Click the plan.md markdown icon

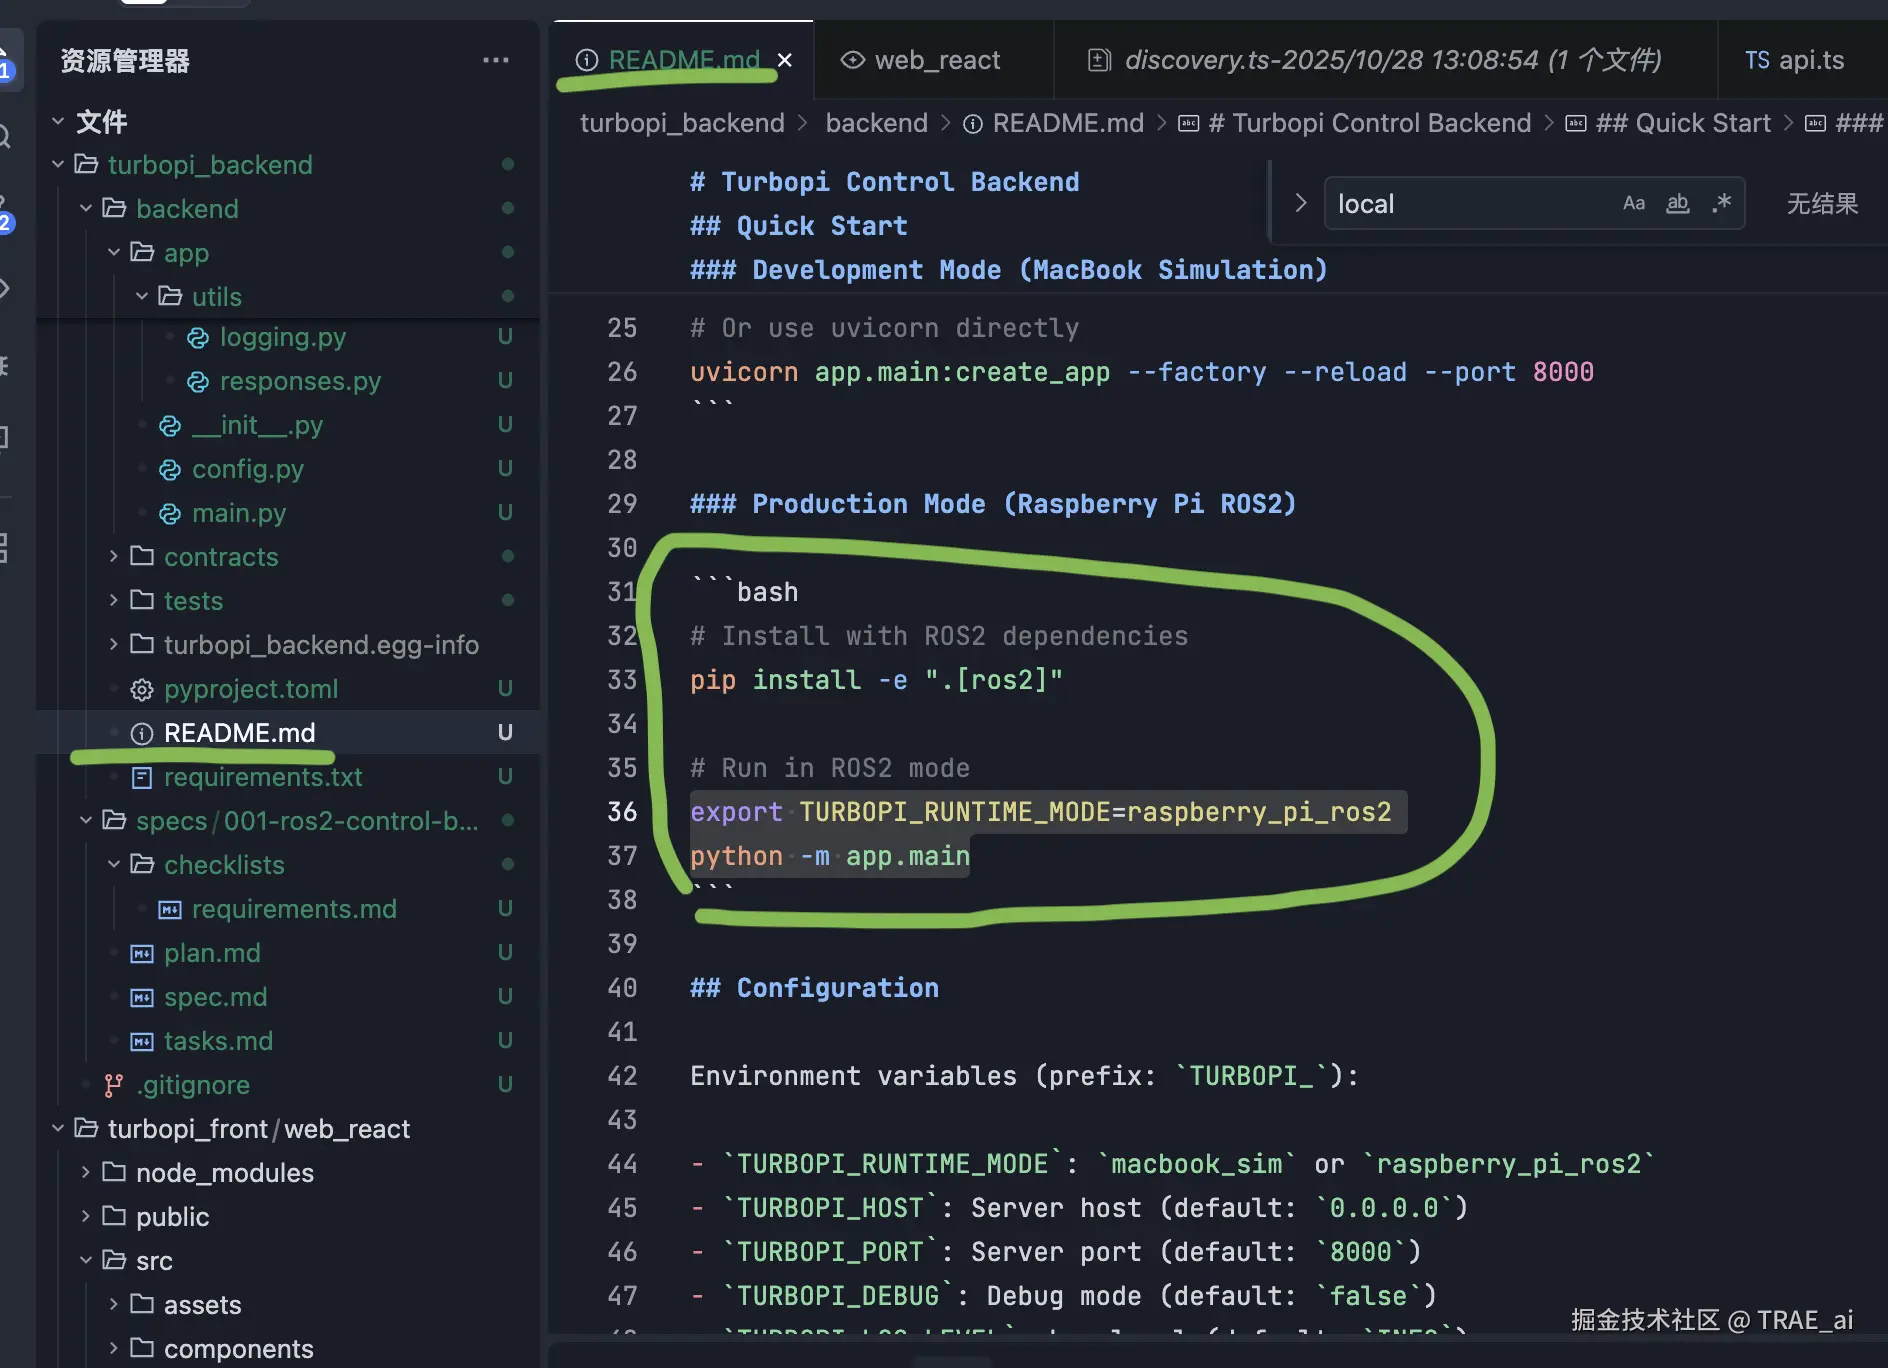point(142,953)
